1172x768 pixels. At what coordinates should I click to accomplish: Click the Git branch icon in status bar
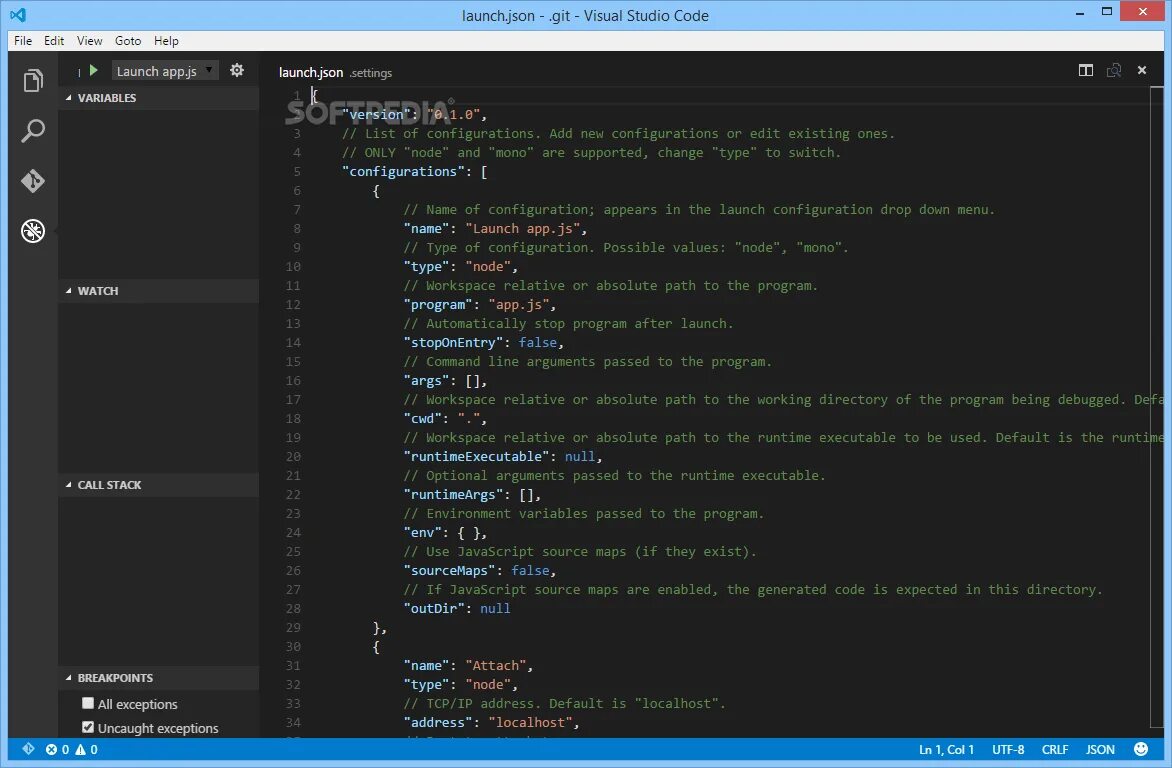point(28,749)
